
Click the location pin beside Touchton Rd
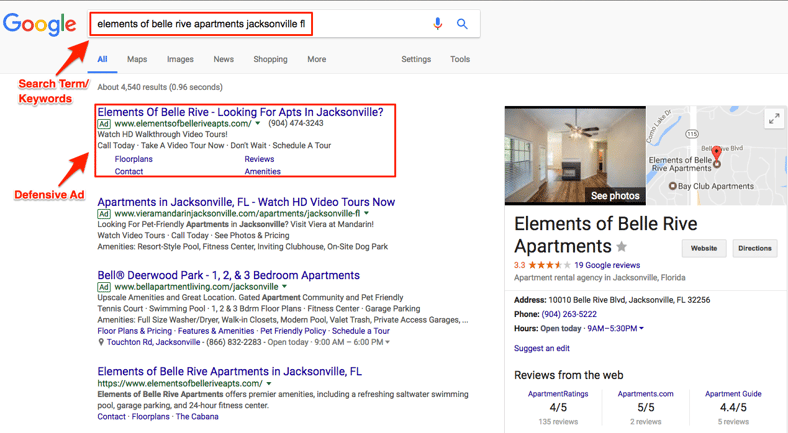(101, 342)
